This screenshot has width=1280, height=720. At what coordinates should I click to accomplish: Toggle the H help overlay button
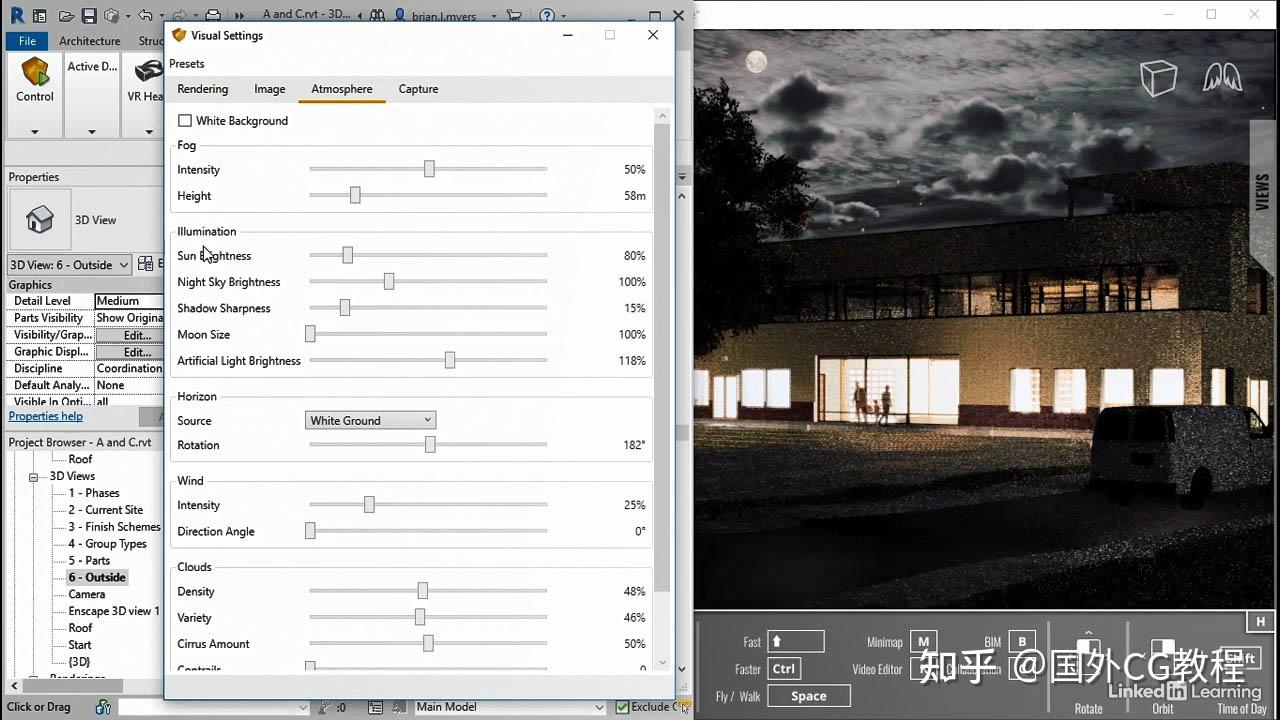pyautogui.click(x=1259, y=621)
